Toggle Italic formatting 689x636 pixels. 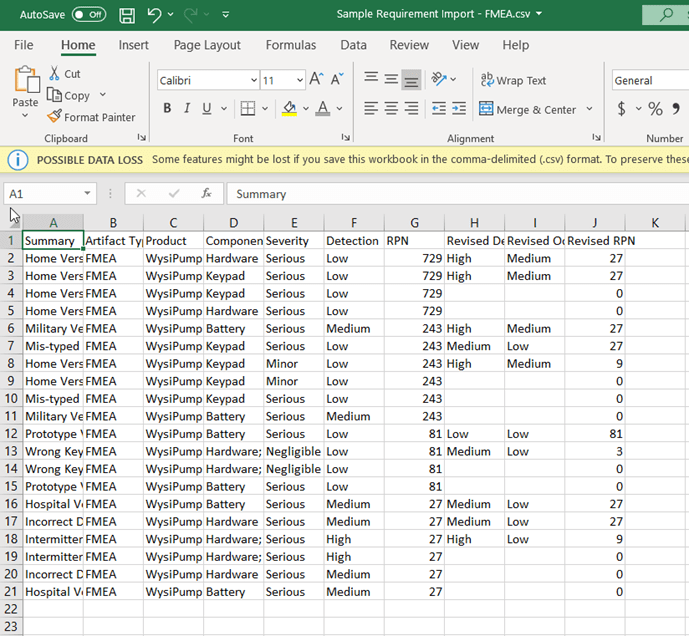pos(187,109)
